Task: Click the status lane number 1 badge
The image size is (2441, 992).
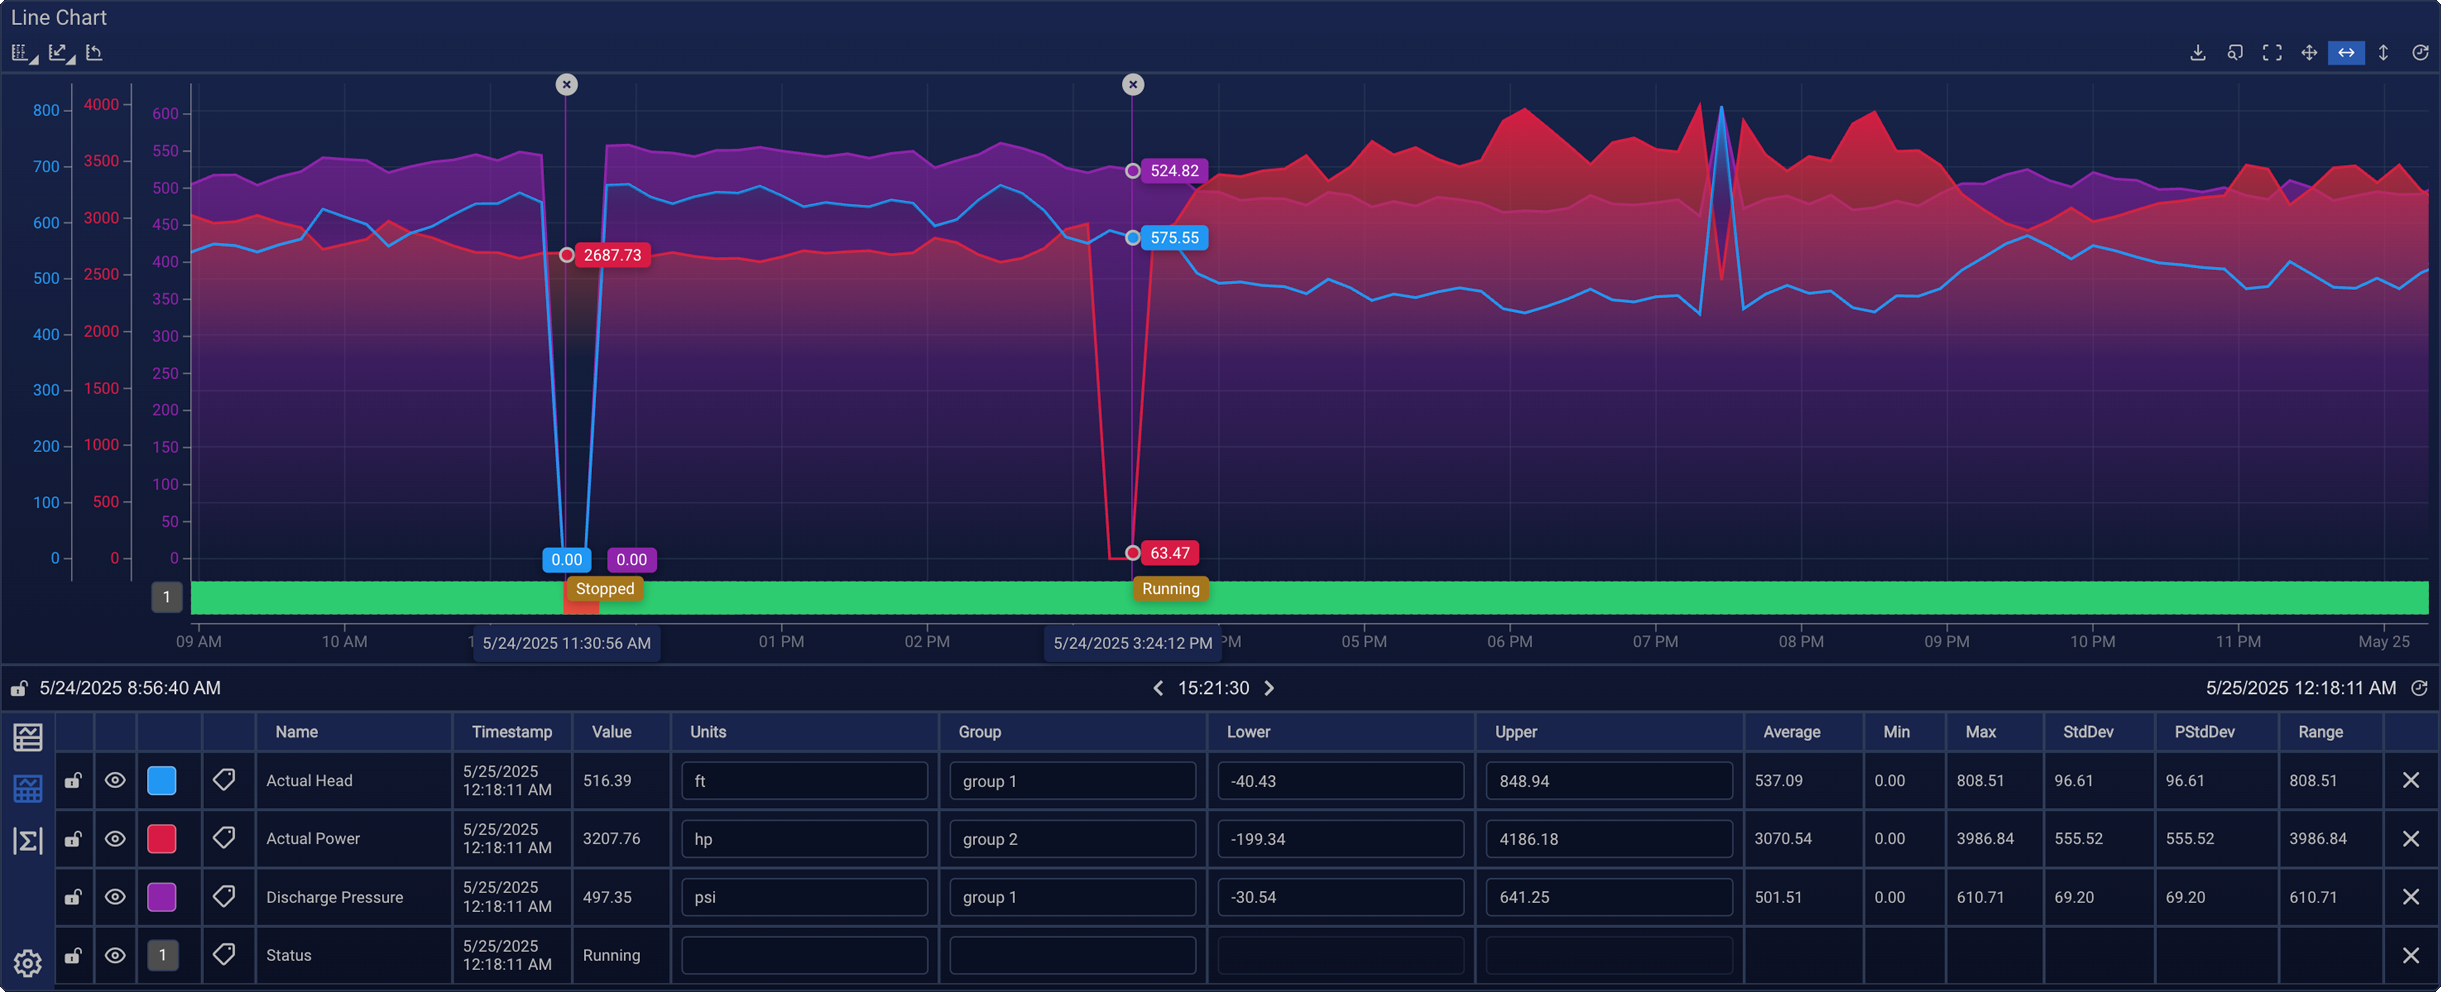Action: [167, 597]
